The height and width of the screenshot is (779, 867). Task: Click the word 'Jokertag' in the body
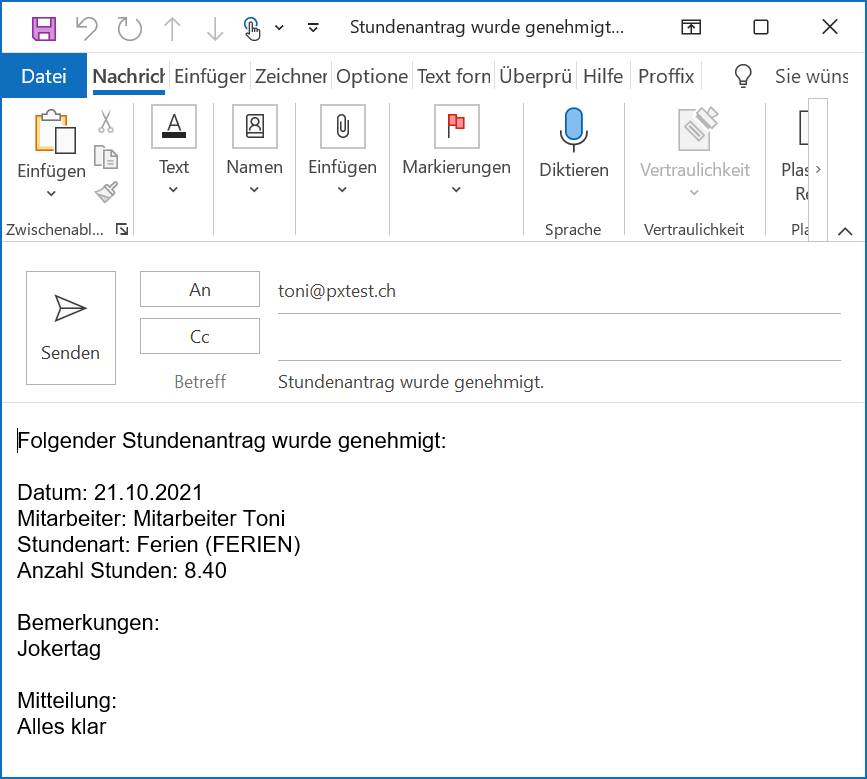(59, 649)
